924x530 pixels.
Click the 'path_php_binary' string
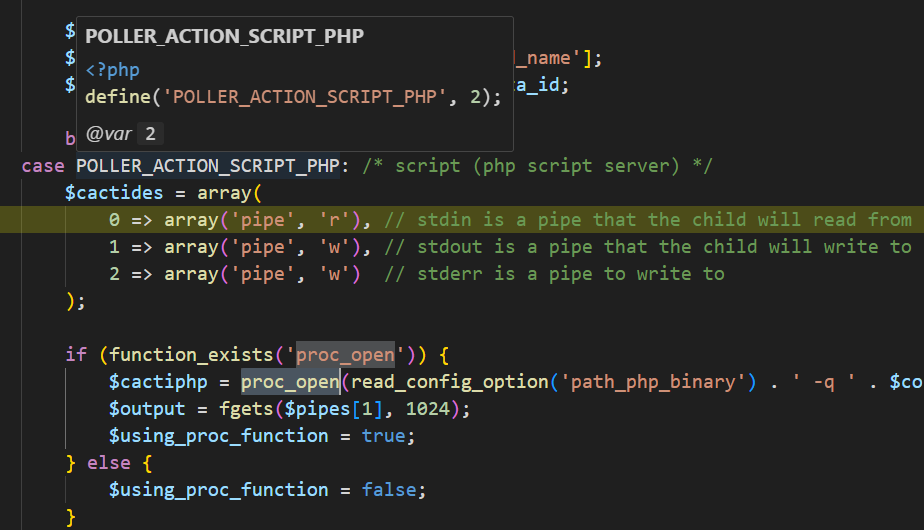(654, 381)
